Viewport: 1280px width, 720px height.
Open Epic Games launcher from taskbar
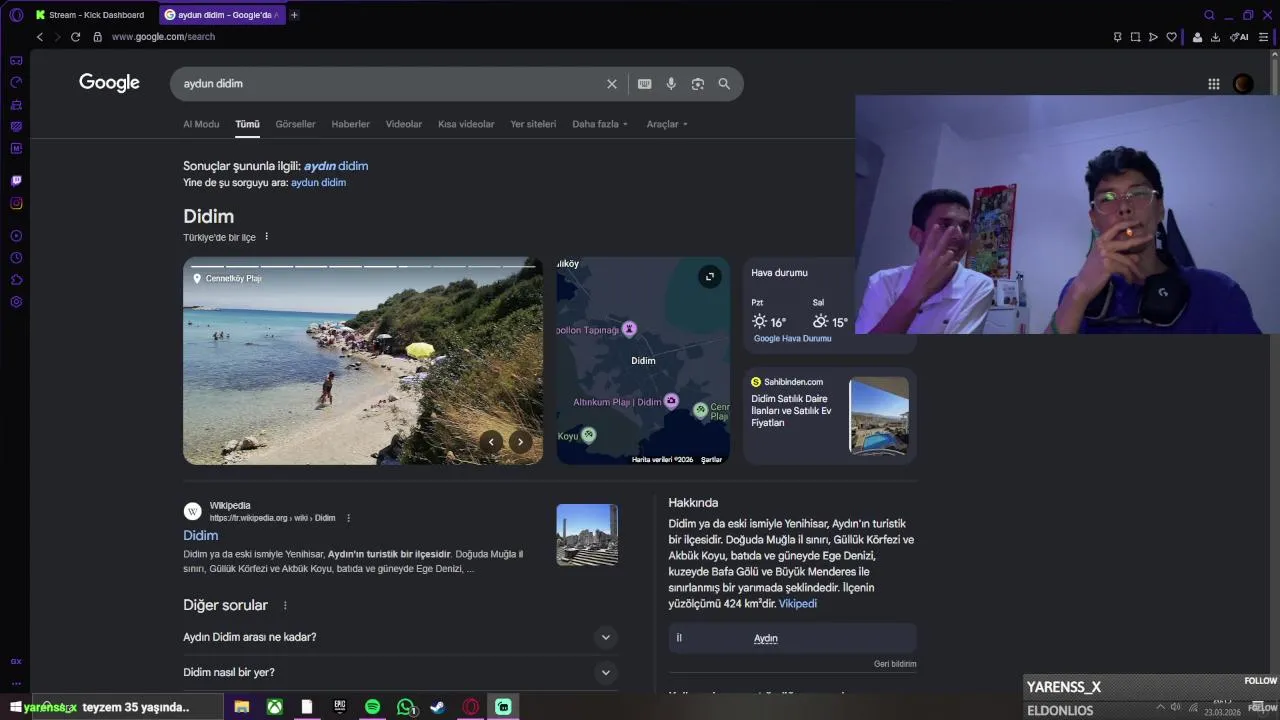point(340,707)
